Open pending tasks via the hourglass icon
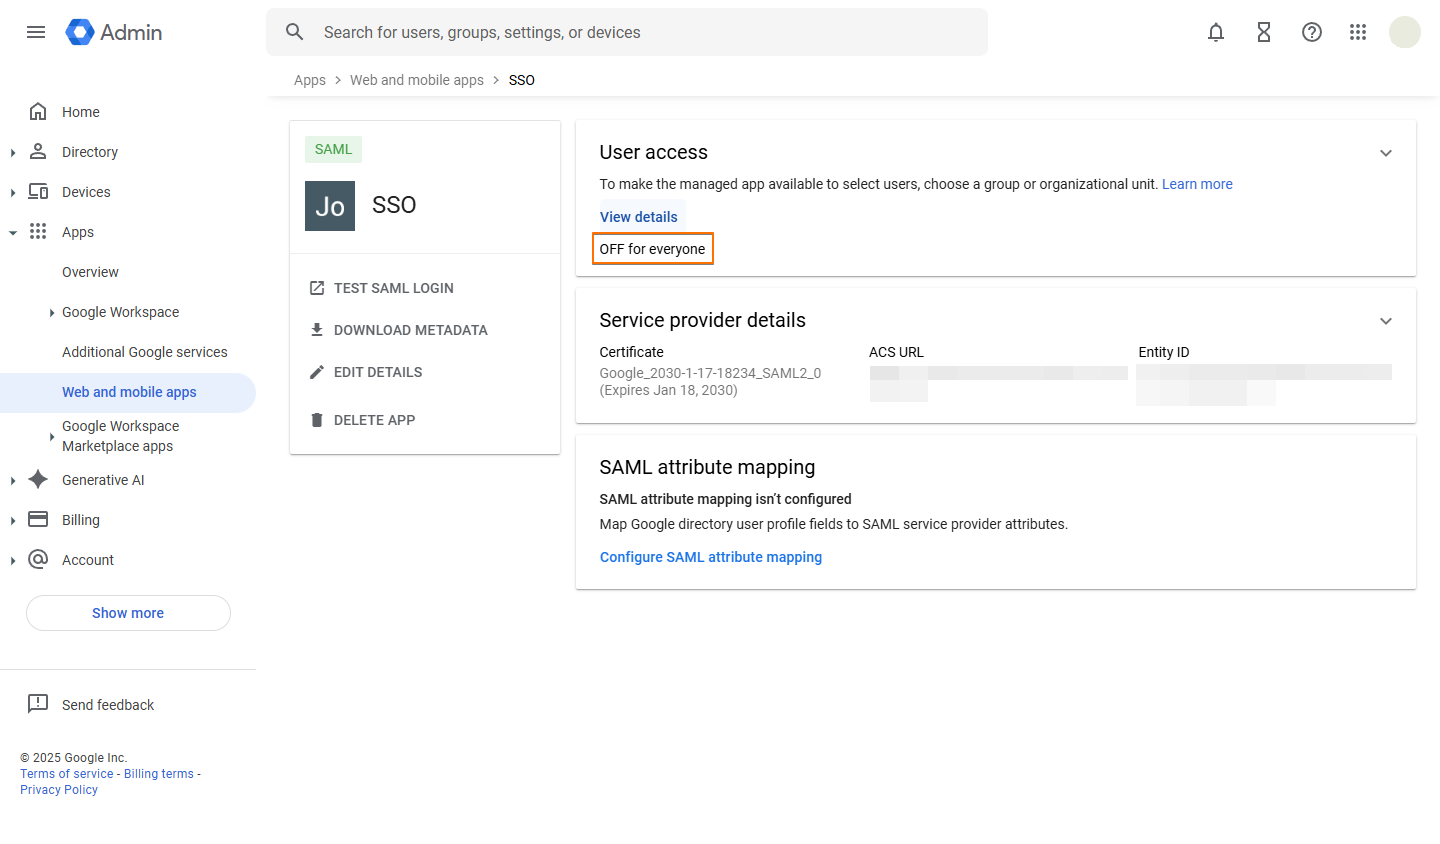 (x=1264, y=32)
